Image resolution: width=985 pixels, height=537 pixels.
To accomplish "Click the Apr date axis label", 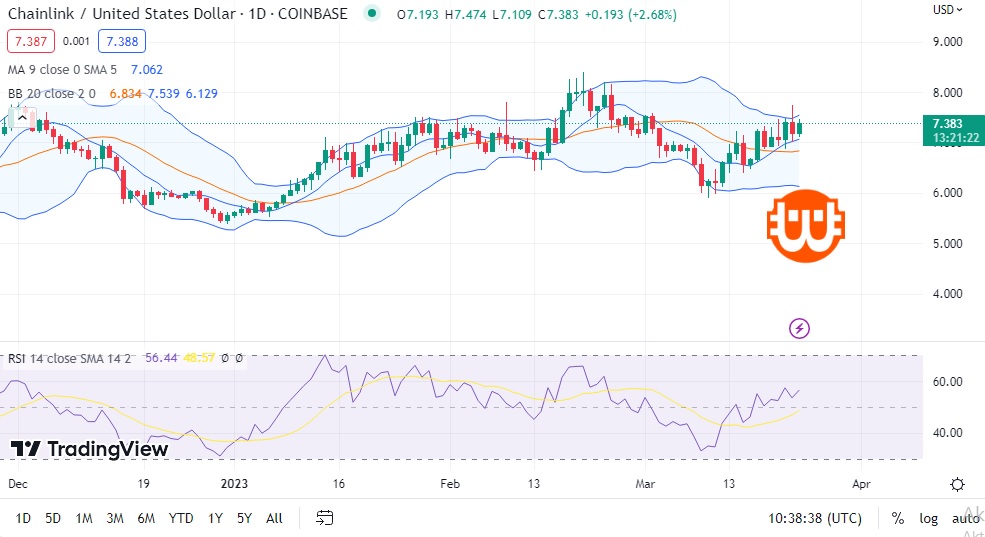I will pos(861,484).
